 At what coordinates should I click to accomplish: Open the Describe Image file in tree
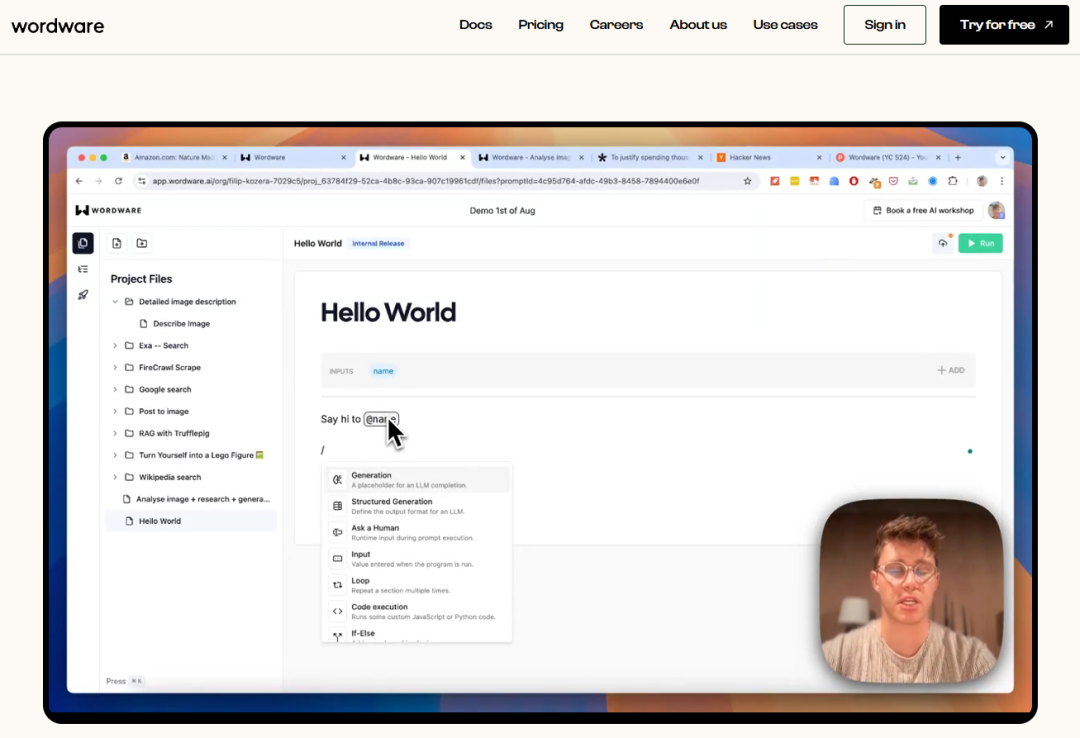[x=181, y=324]
